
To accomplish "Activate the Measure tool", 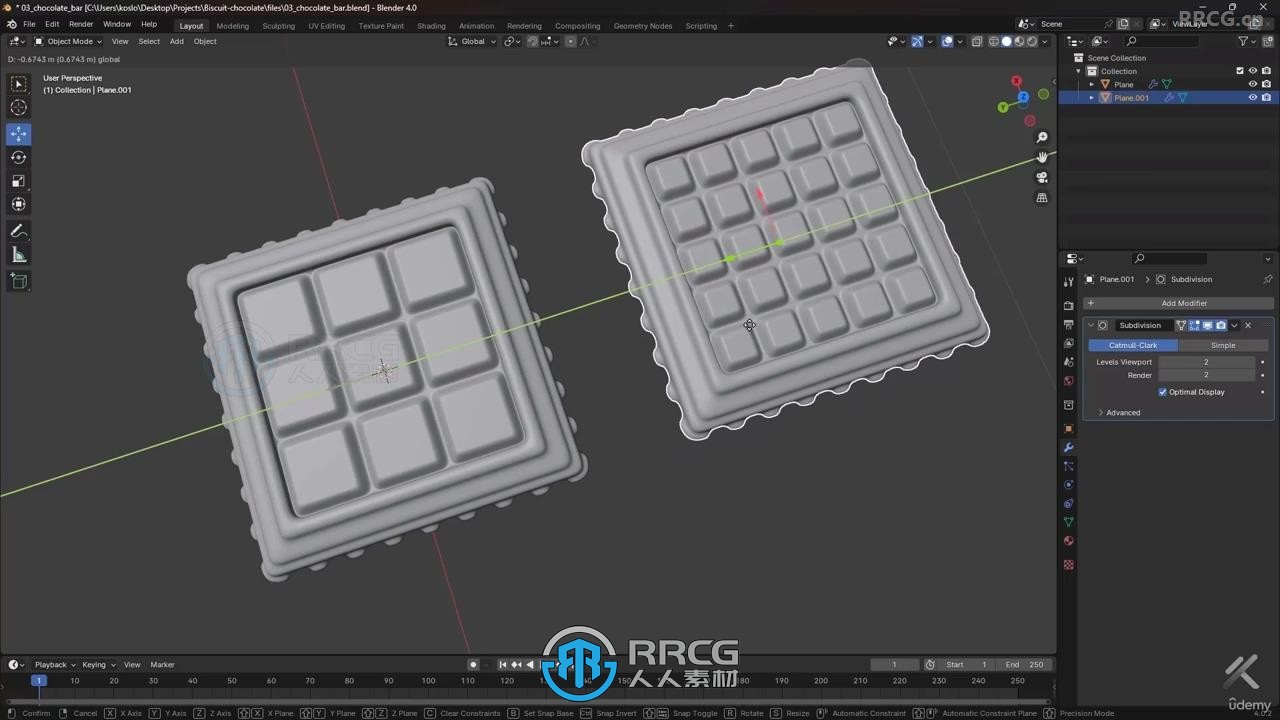I will coord(19,255).
